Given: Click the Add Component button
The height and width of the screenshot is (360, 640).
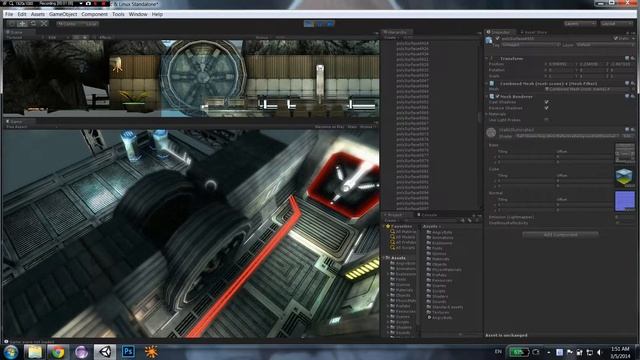Looking at the screenshot, I should (x=560, y=235).
